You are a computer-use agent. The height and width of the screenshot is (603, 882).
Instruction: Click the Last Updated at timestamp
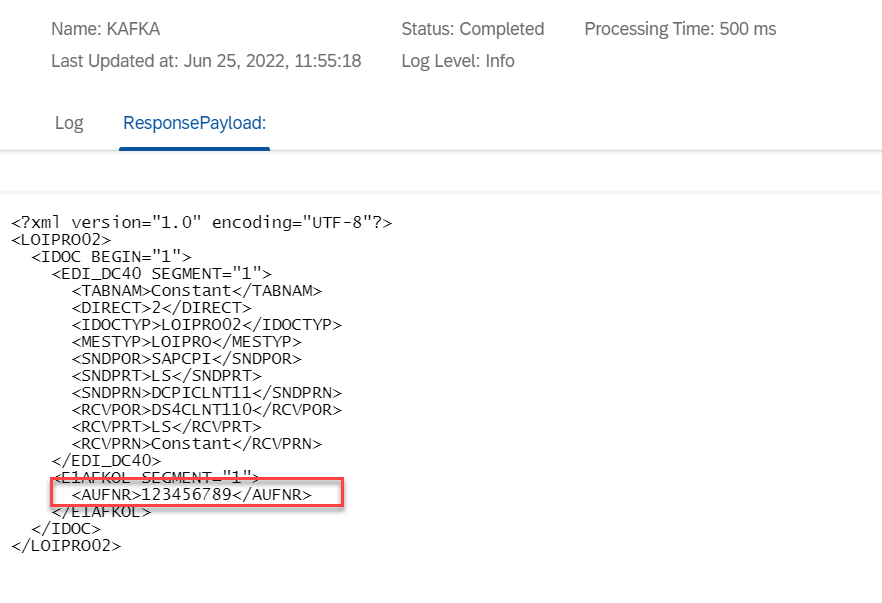point(206,61)
